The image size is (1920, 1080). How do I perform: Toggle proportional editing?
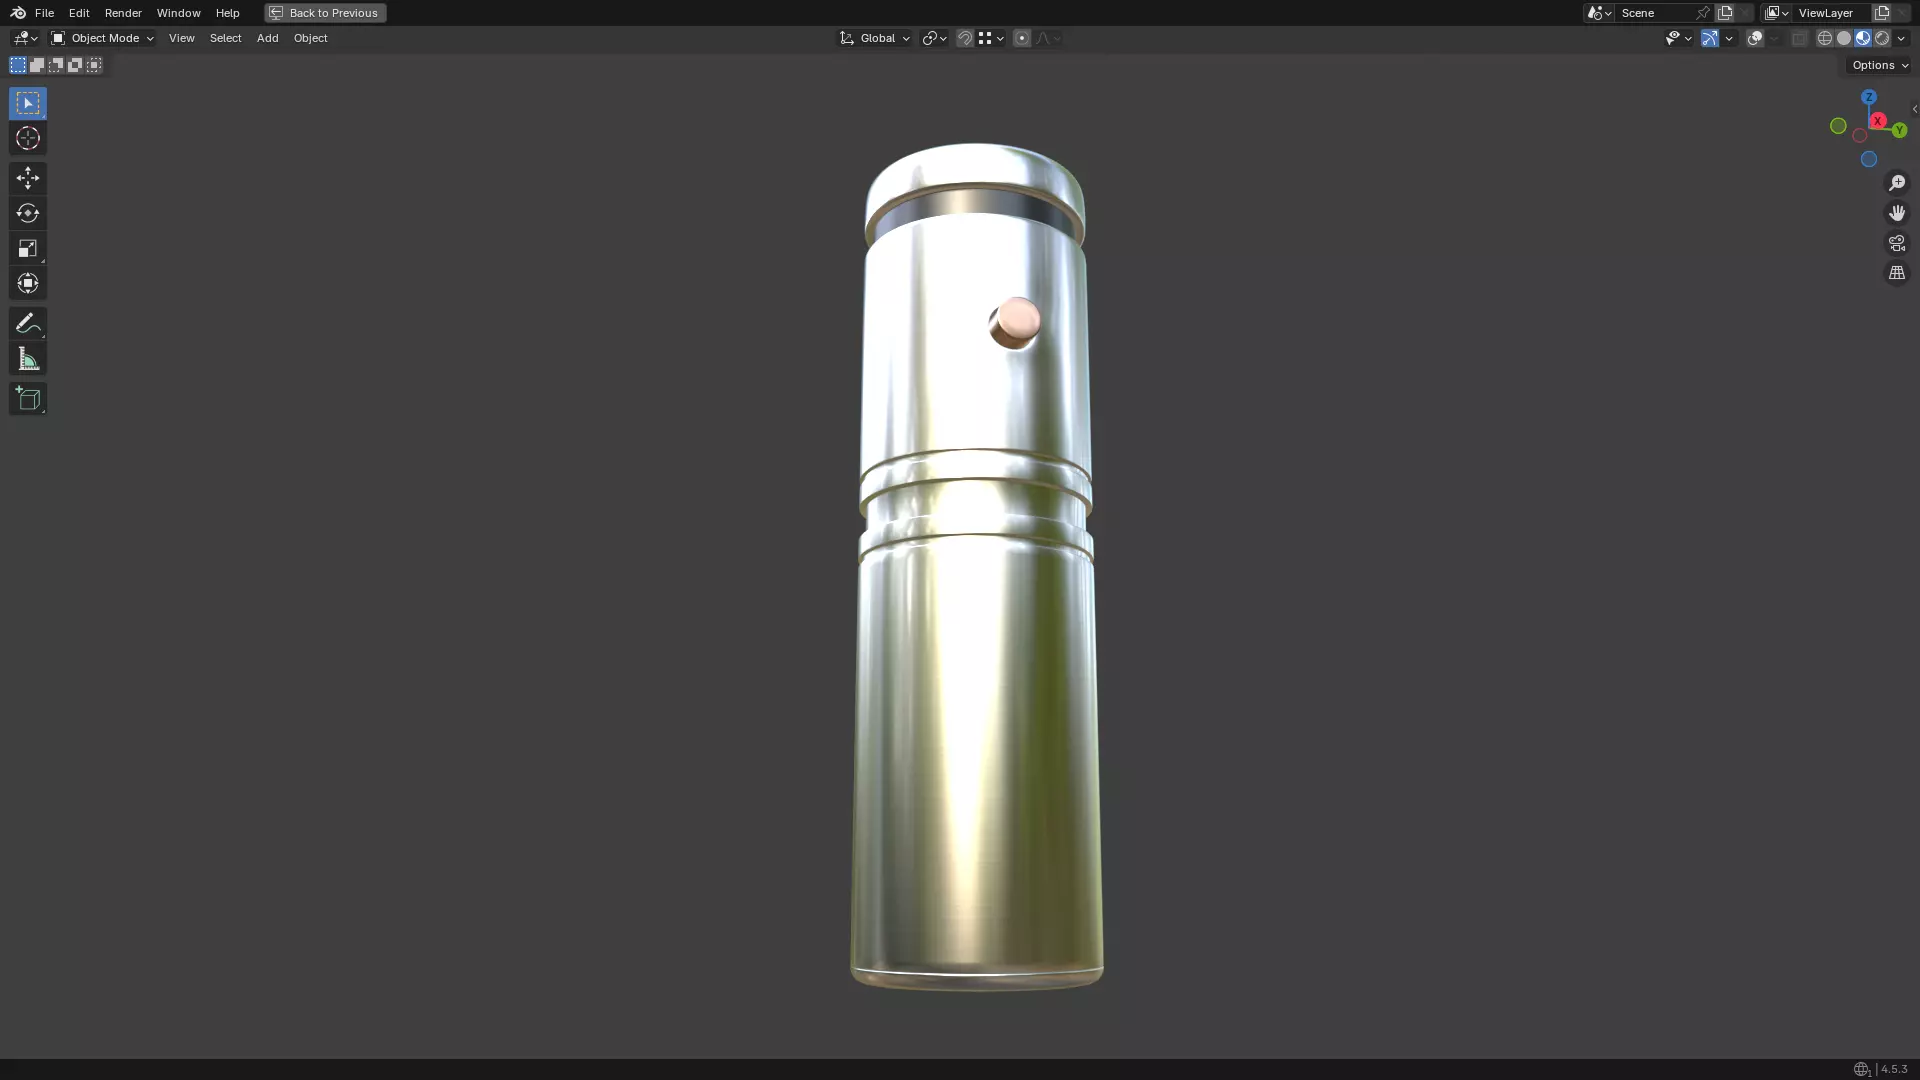1021,38
